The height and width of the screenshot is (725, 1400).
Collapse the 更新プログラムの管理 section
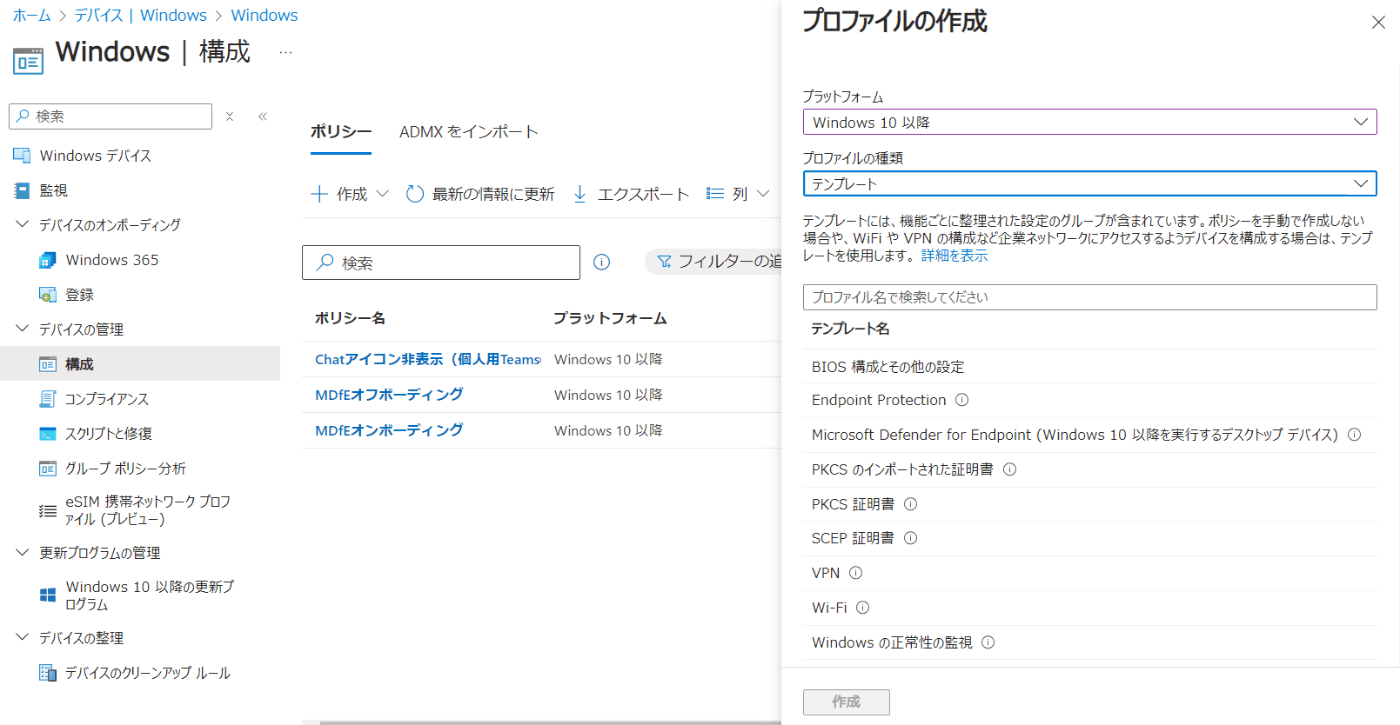21,553
